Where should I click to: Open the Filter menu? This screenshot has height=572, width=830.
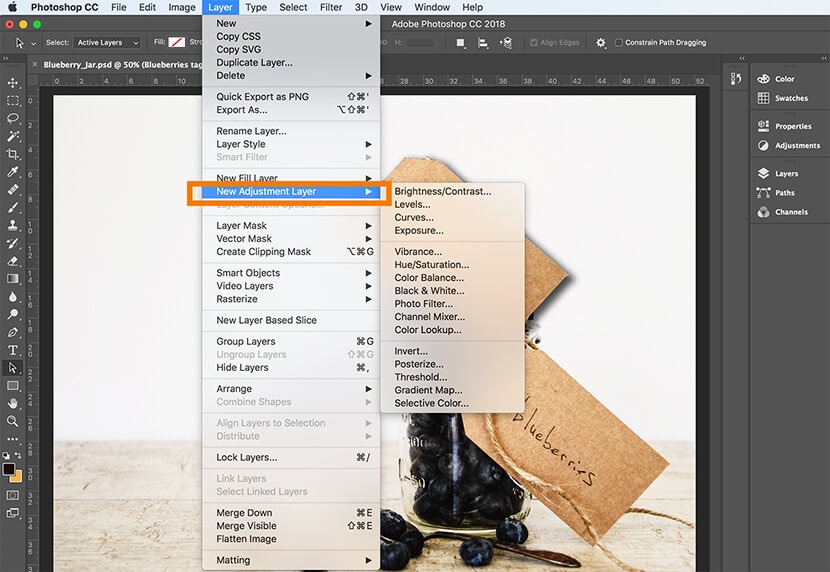point(331,7)
